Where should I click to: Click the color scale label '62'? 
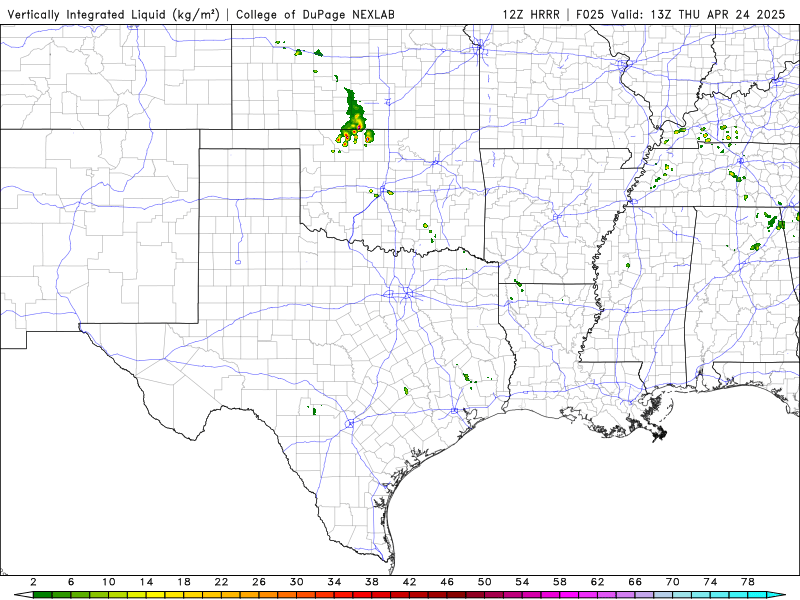(x=597, y=582)
